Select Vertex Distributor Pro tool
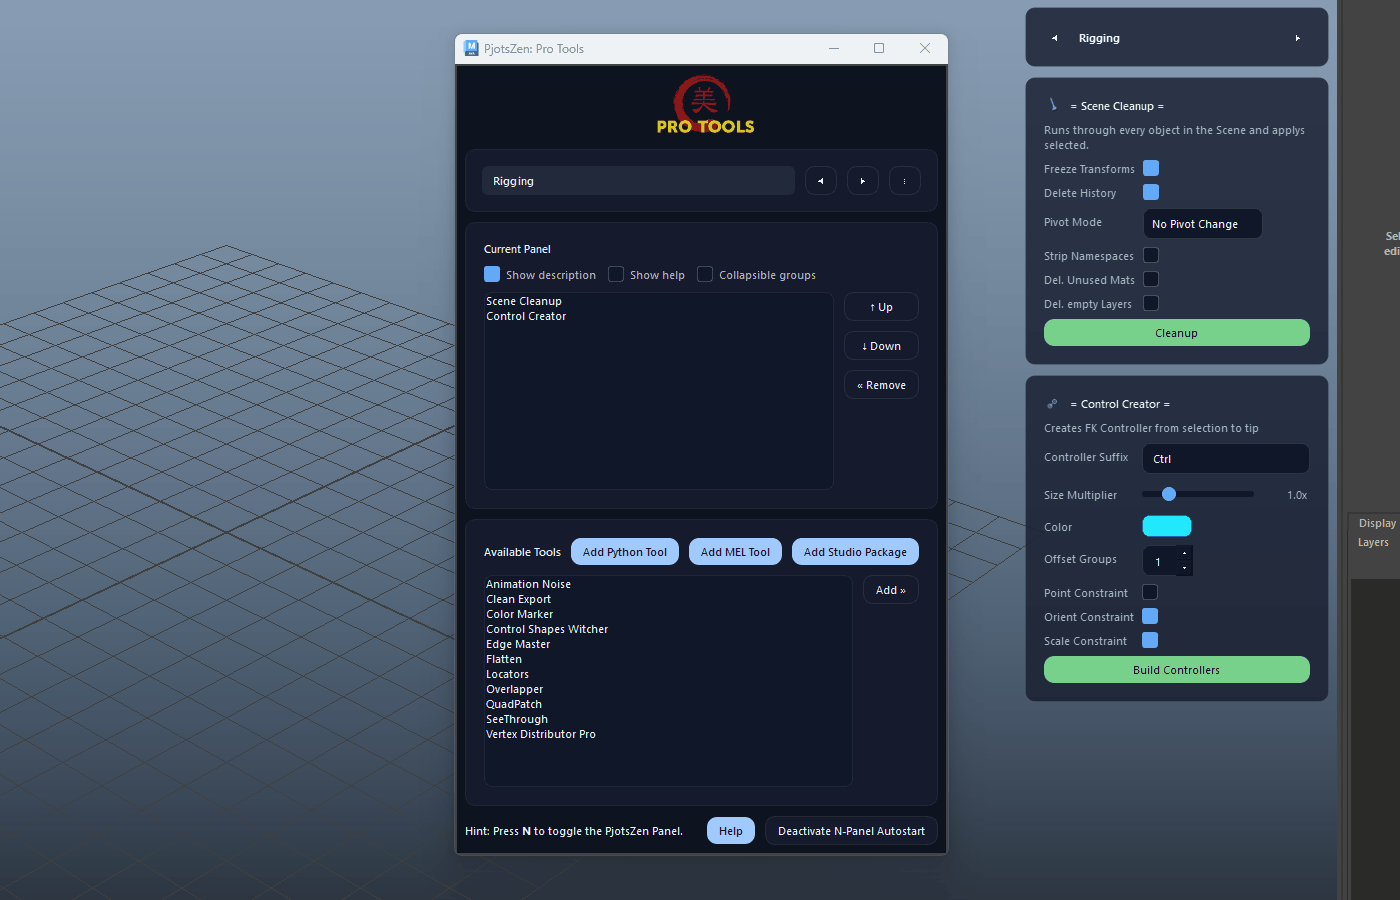The height and width of the screenshot is (900, 1400). (x=540, y=734)
